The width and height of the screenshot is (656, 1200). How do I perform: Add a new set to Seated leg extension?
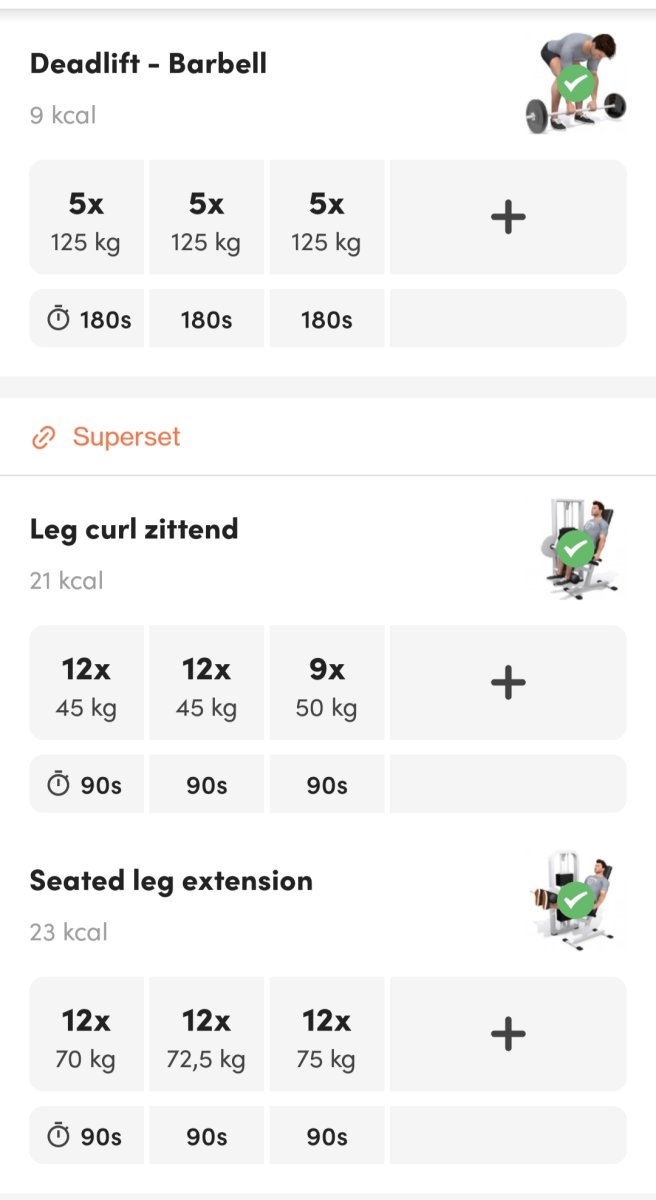point(508,1034)
